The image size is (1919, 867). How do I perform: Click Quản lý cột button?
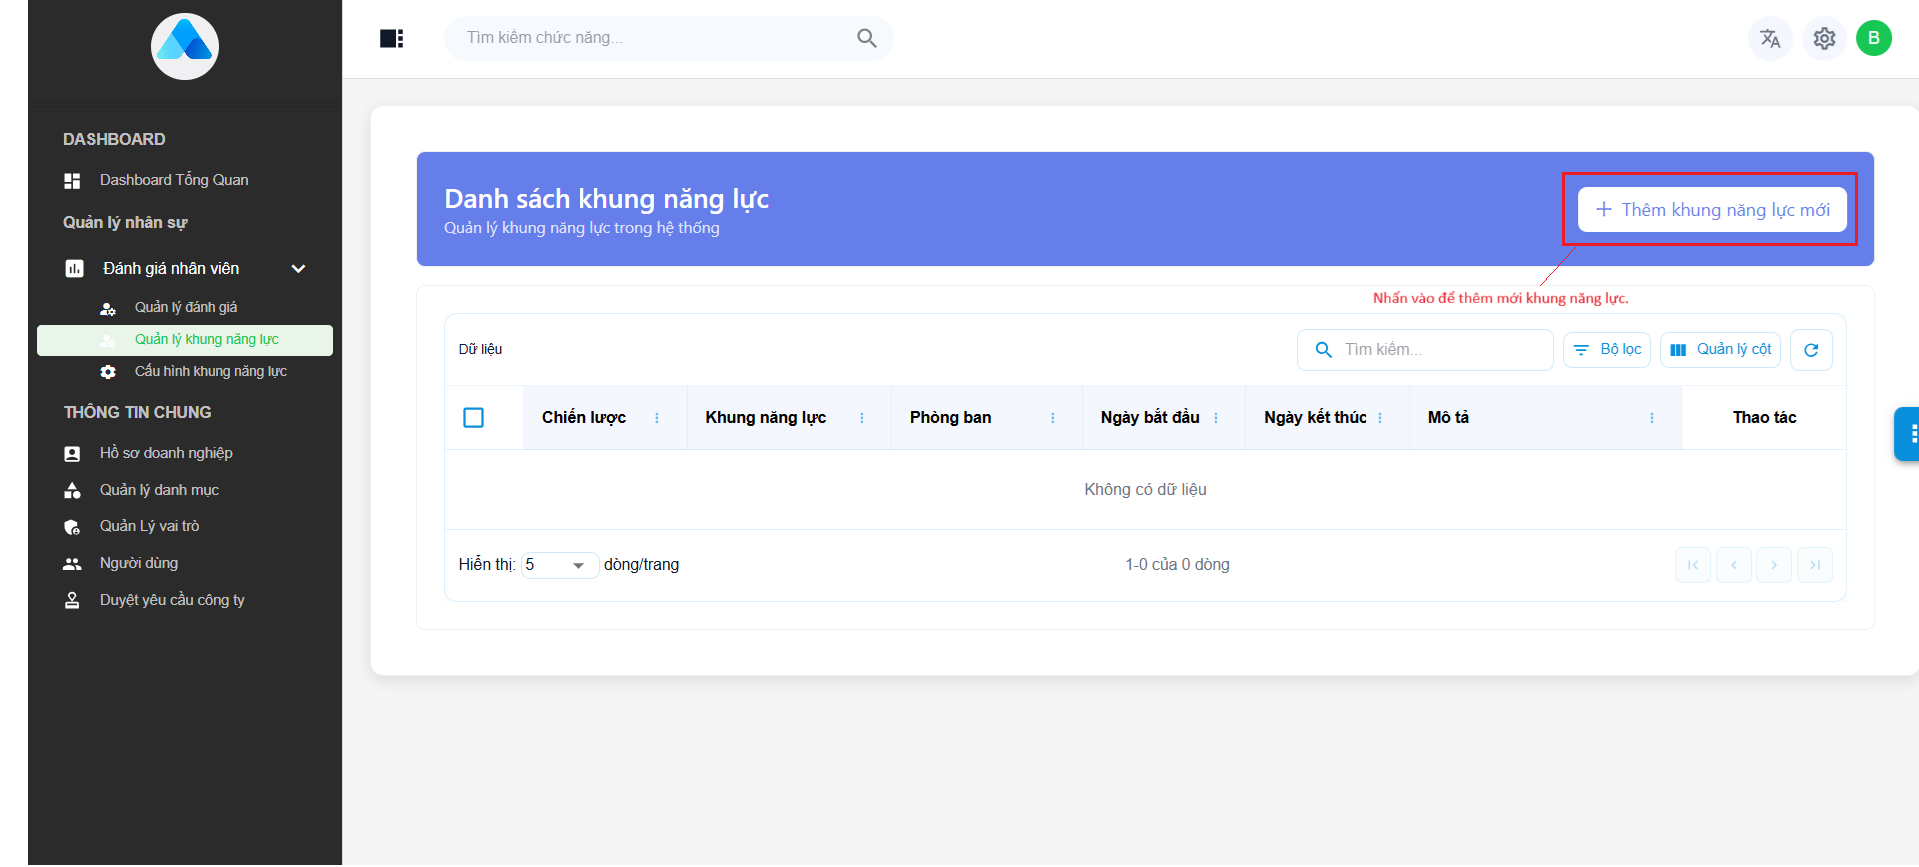(1720, 350)
